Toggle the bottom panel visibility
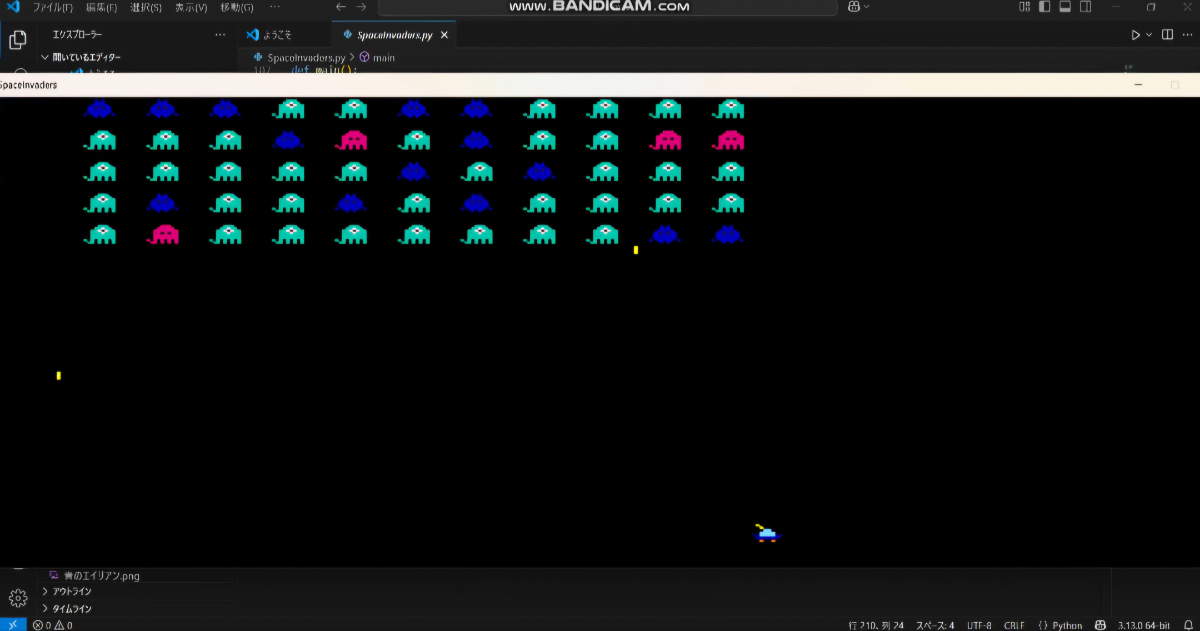 [x=1066, y=7]
